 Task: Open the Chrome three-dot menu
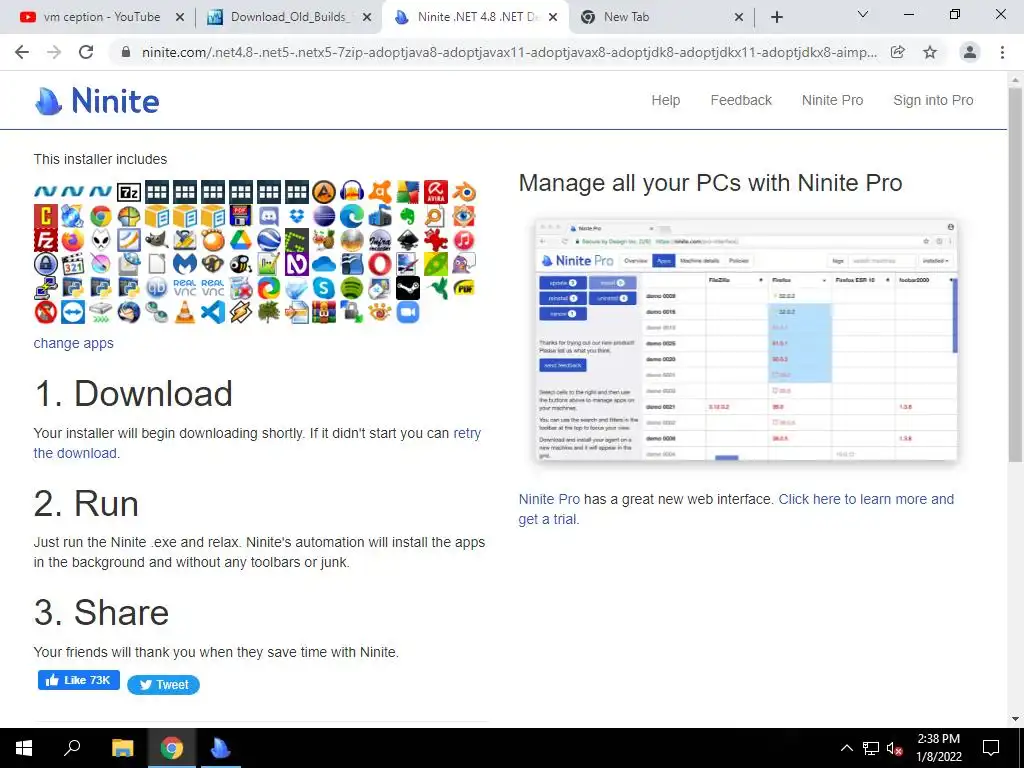pyautogui.click(x=1002, y=52)
